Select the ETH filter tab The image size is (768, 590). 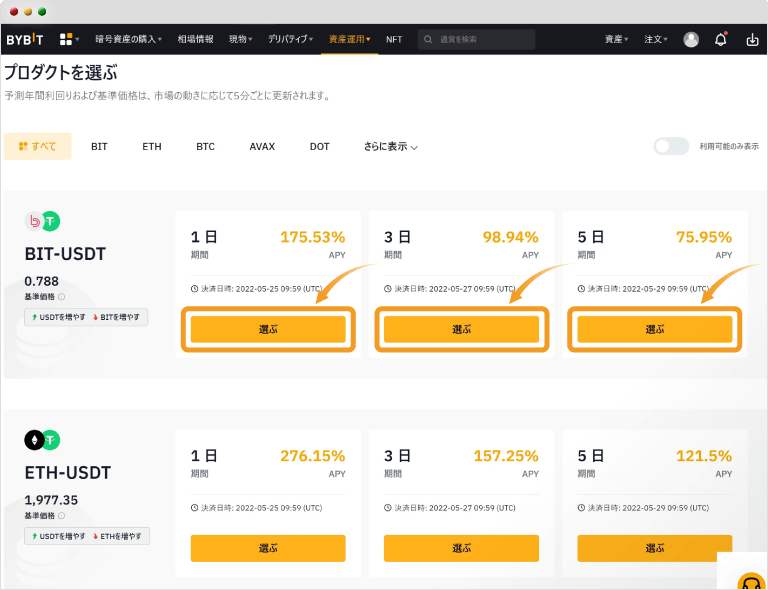152,146
